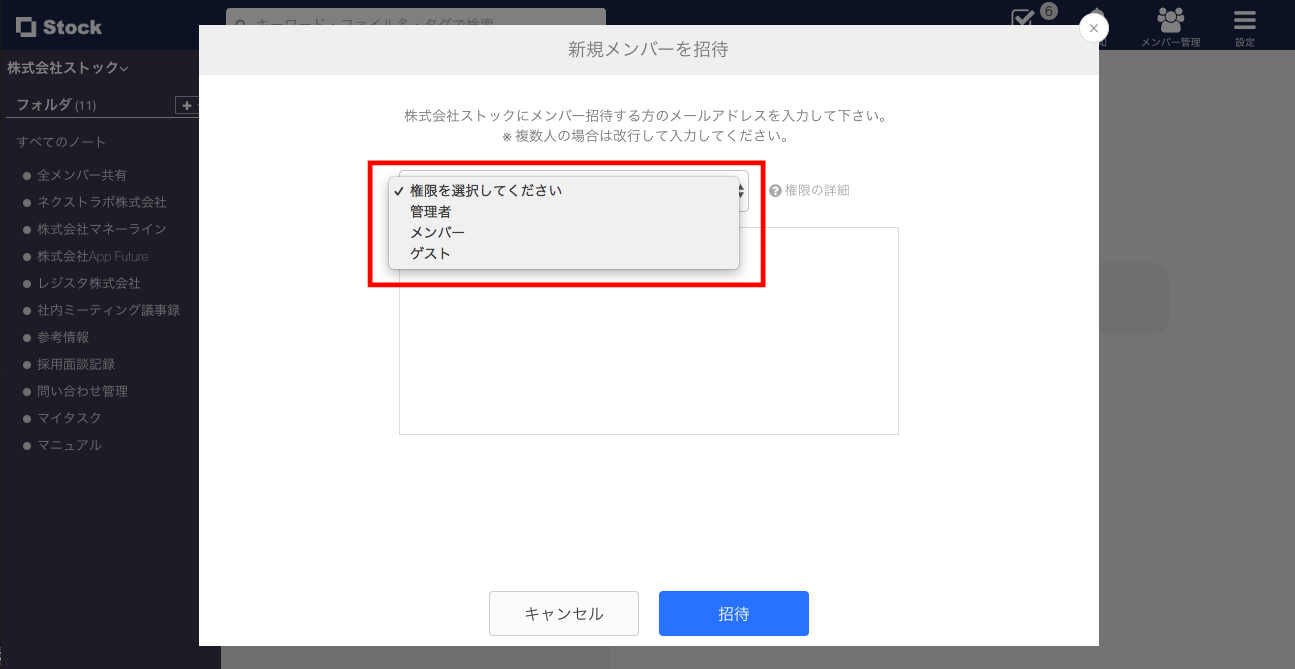
Task: Select the メンバー permission option
Action: click(435, 232)
